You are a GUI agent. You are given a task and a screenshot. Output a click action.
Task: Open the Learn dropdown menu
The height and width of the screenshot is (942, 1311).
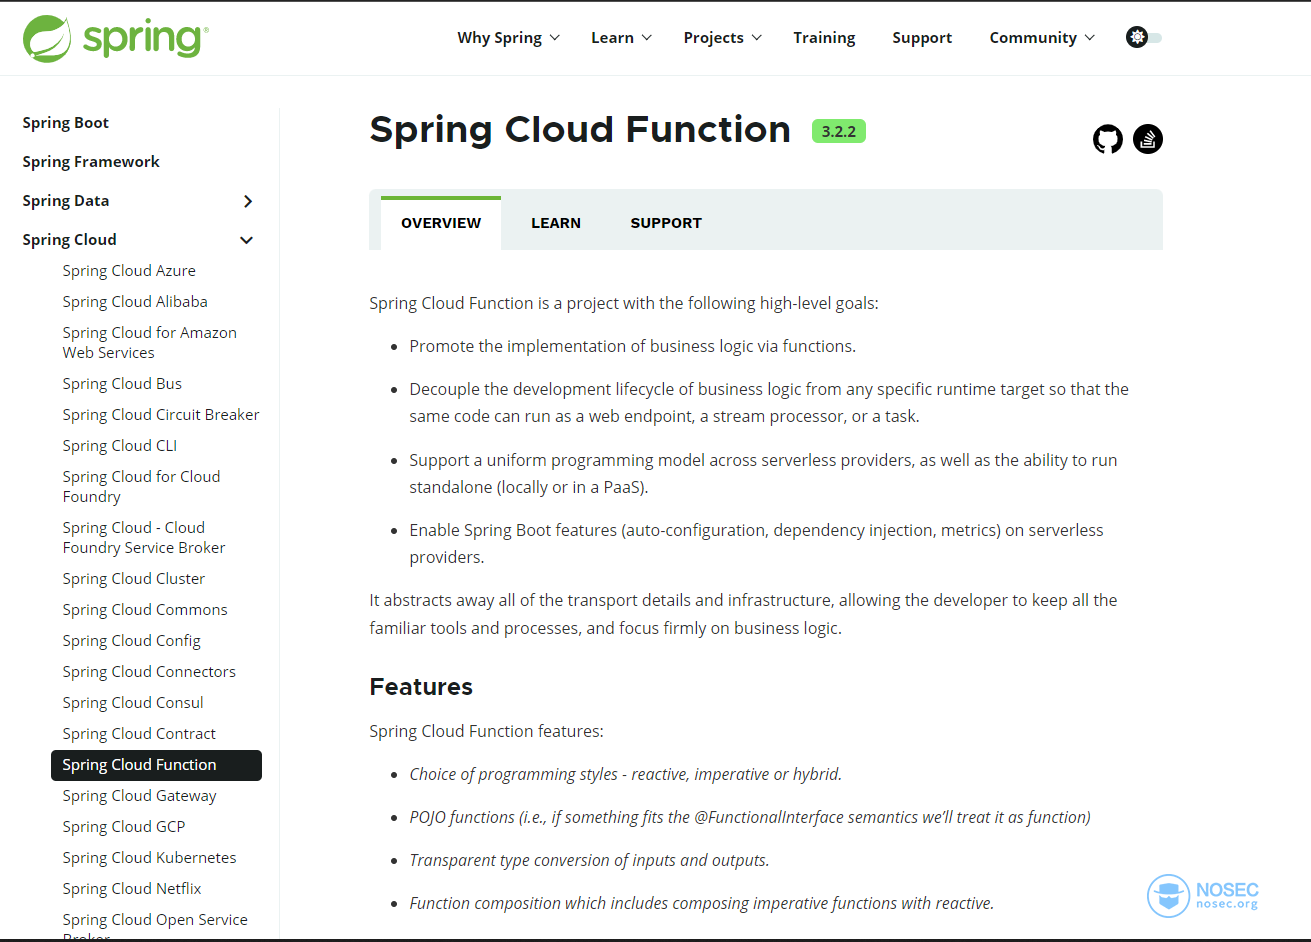pyautogui.click(x=621, y=38)
